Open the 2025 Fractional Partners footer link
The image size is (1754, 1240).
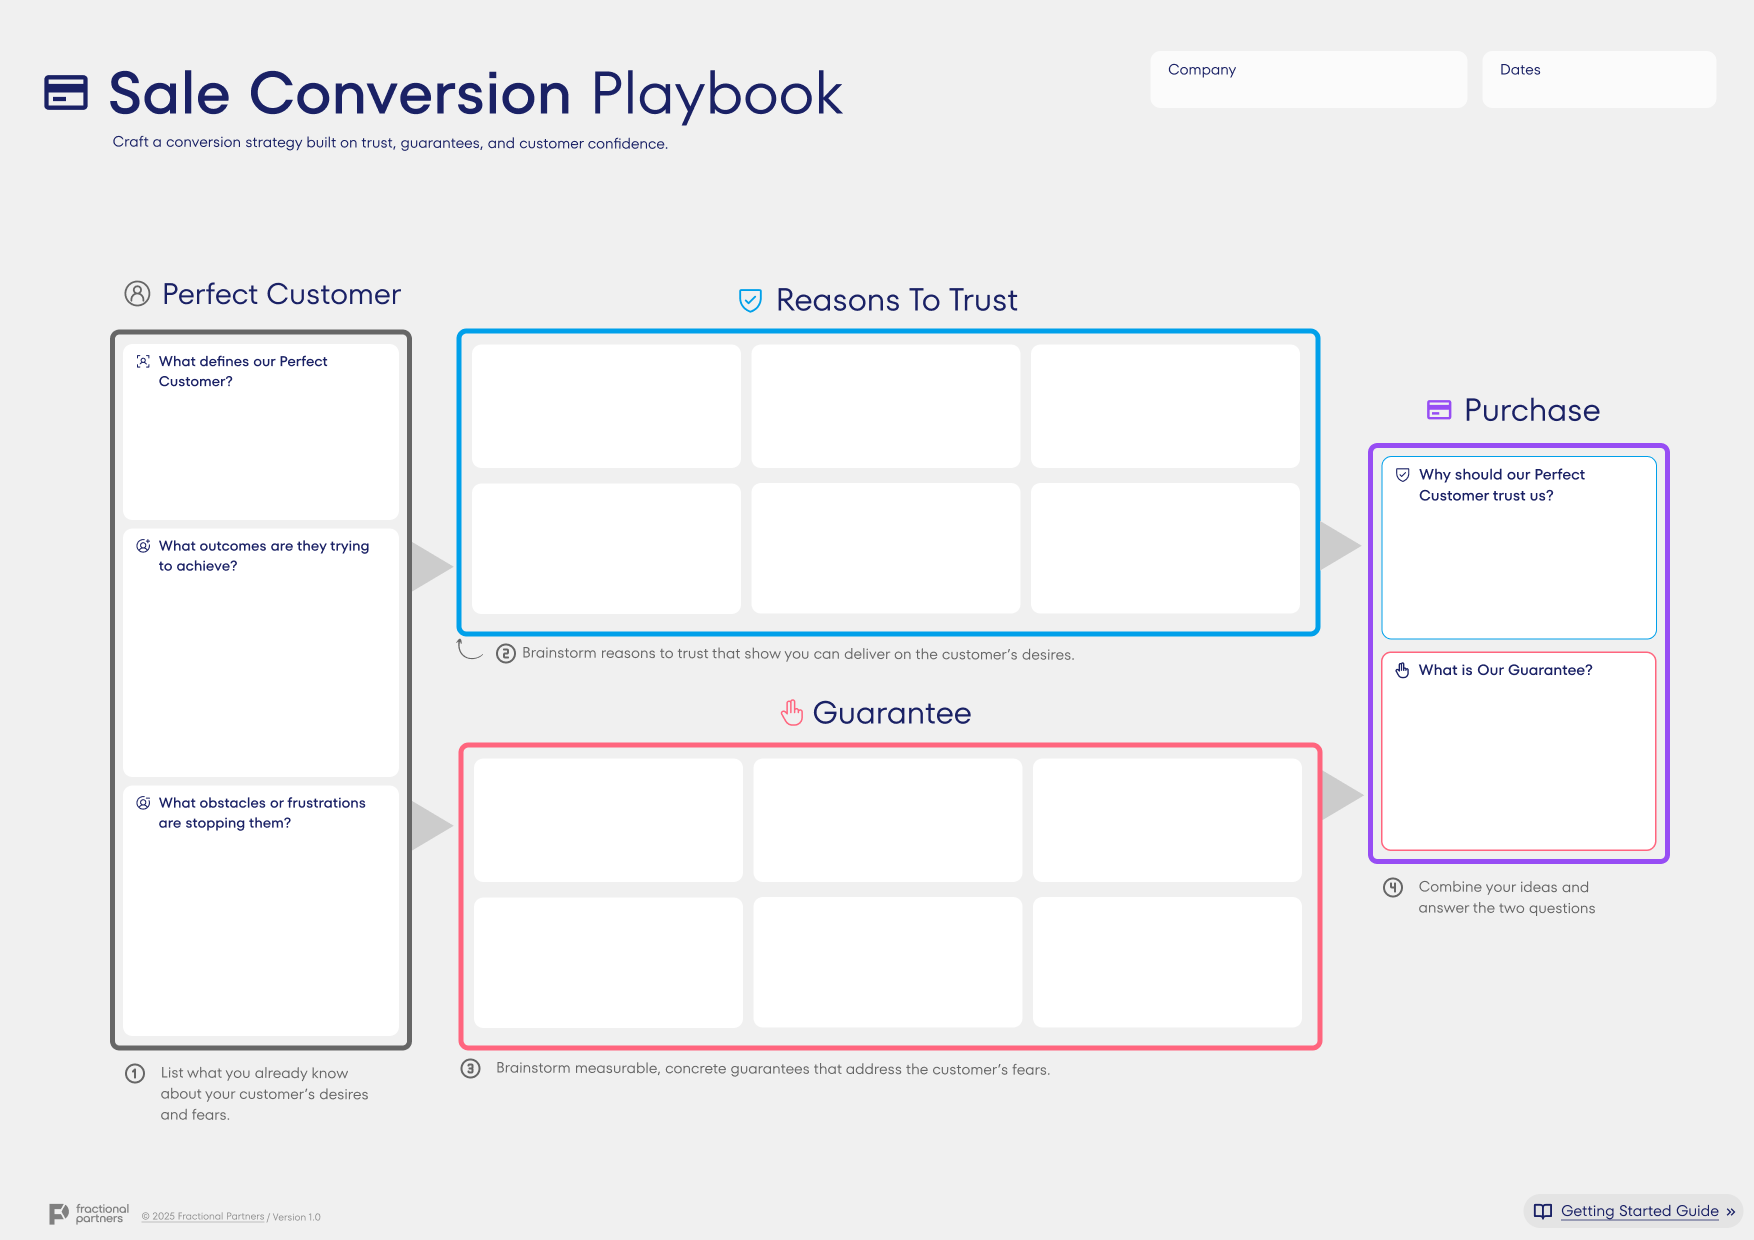point(203,1217)
